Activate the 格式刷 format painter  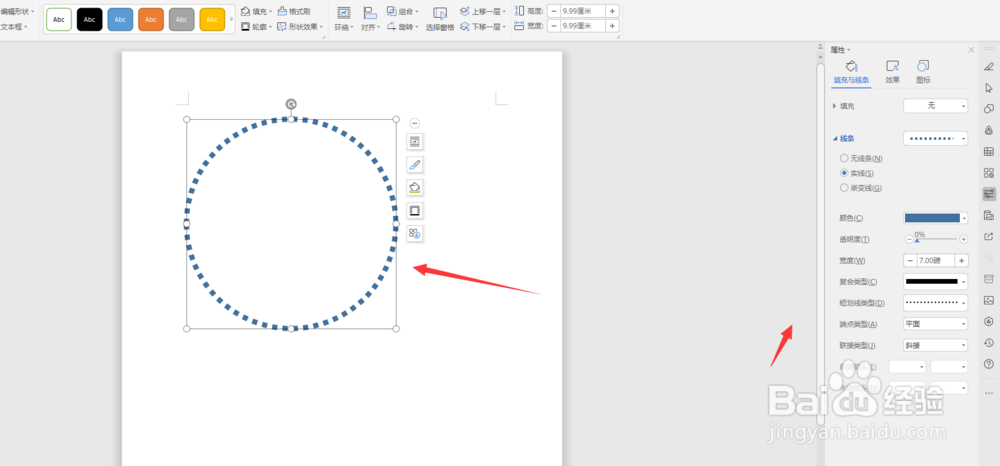294,11
